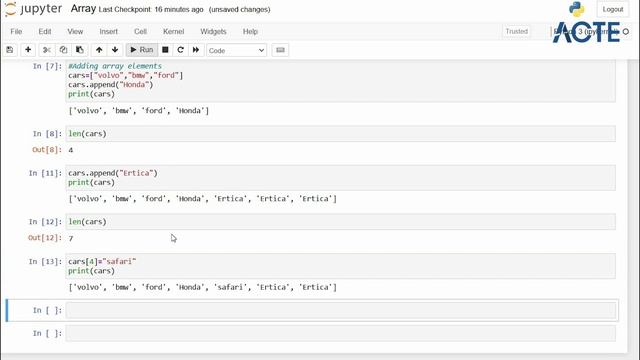Open the command palette keyboard icon

[x=280, y=50]
